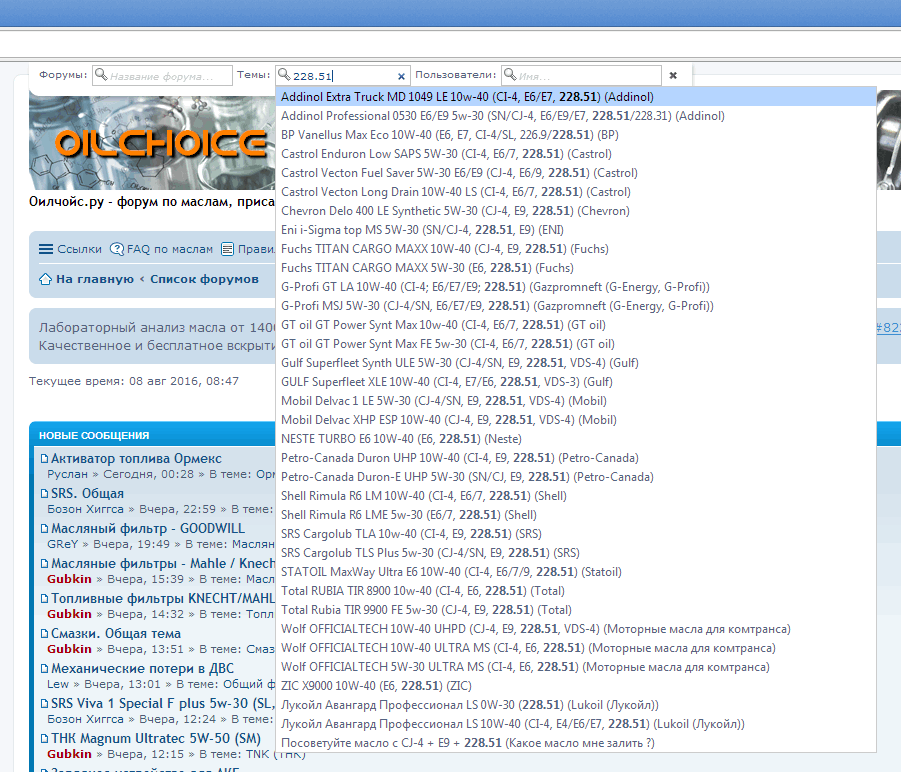The image size is (901, 772).
Task: Select Wolf OFFICIALTECH 10W-40 UHPD suggestion
Action: (x=576, y=627)
